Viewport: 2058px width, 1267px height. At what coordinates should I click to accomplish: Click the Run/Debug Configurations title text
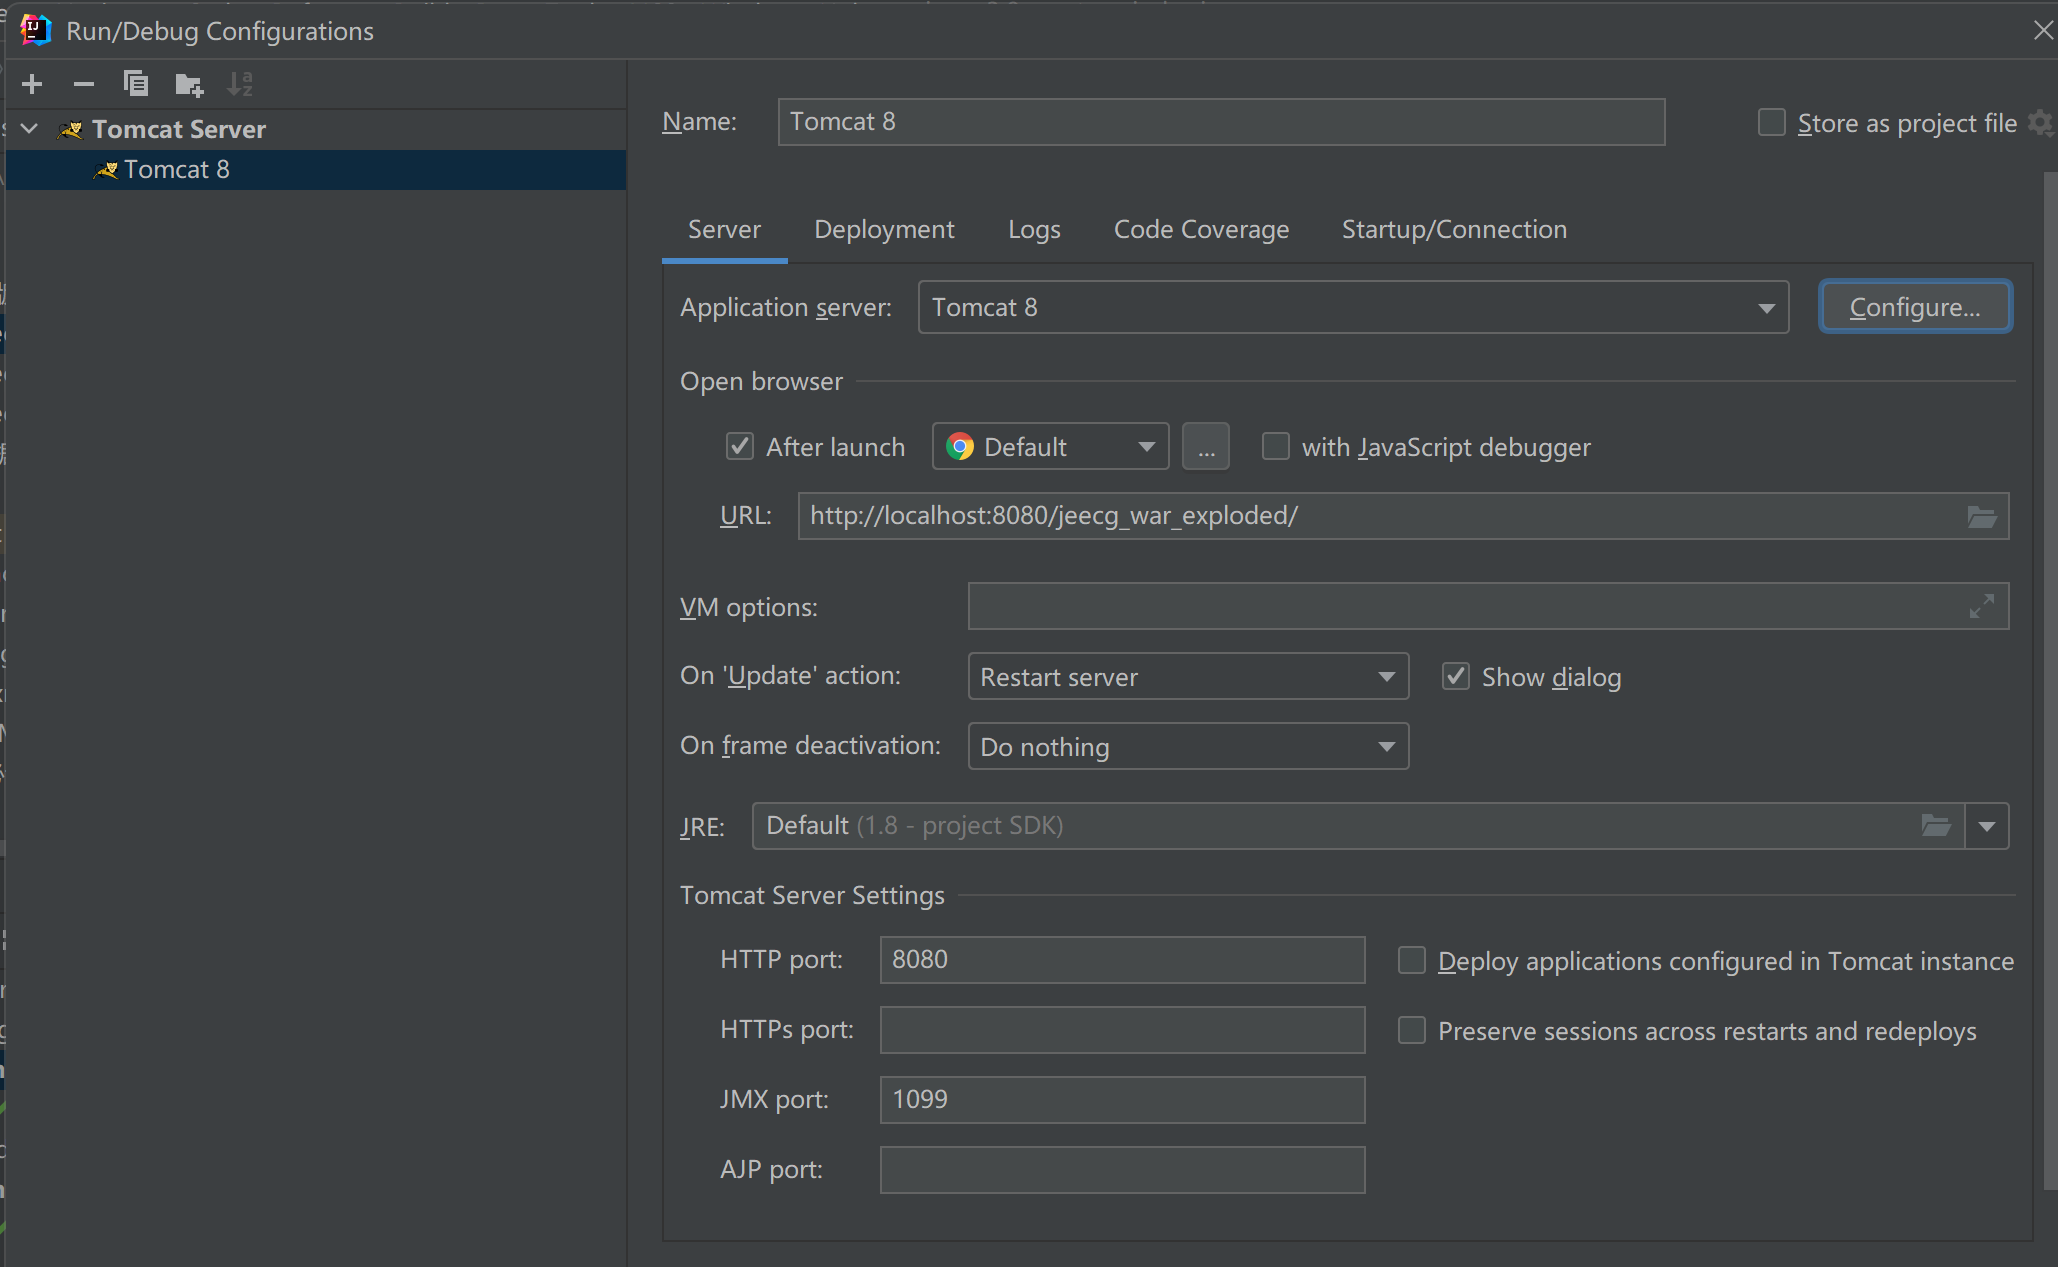220,31
